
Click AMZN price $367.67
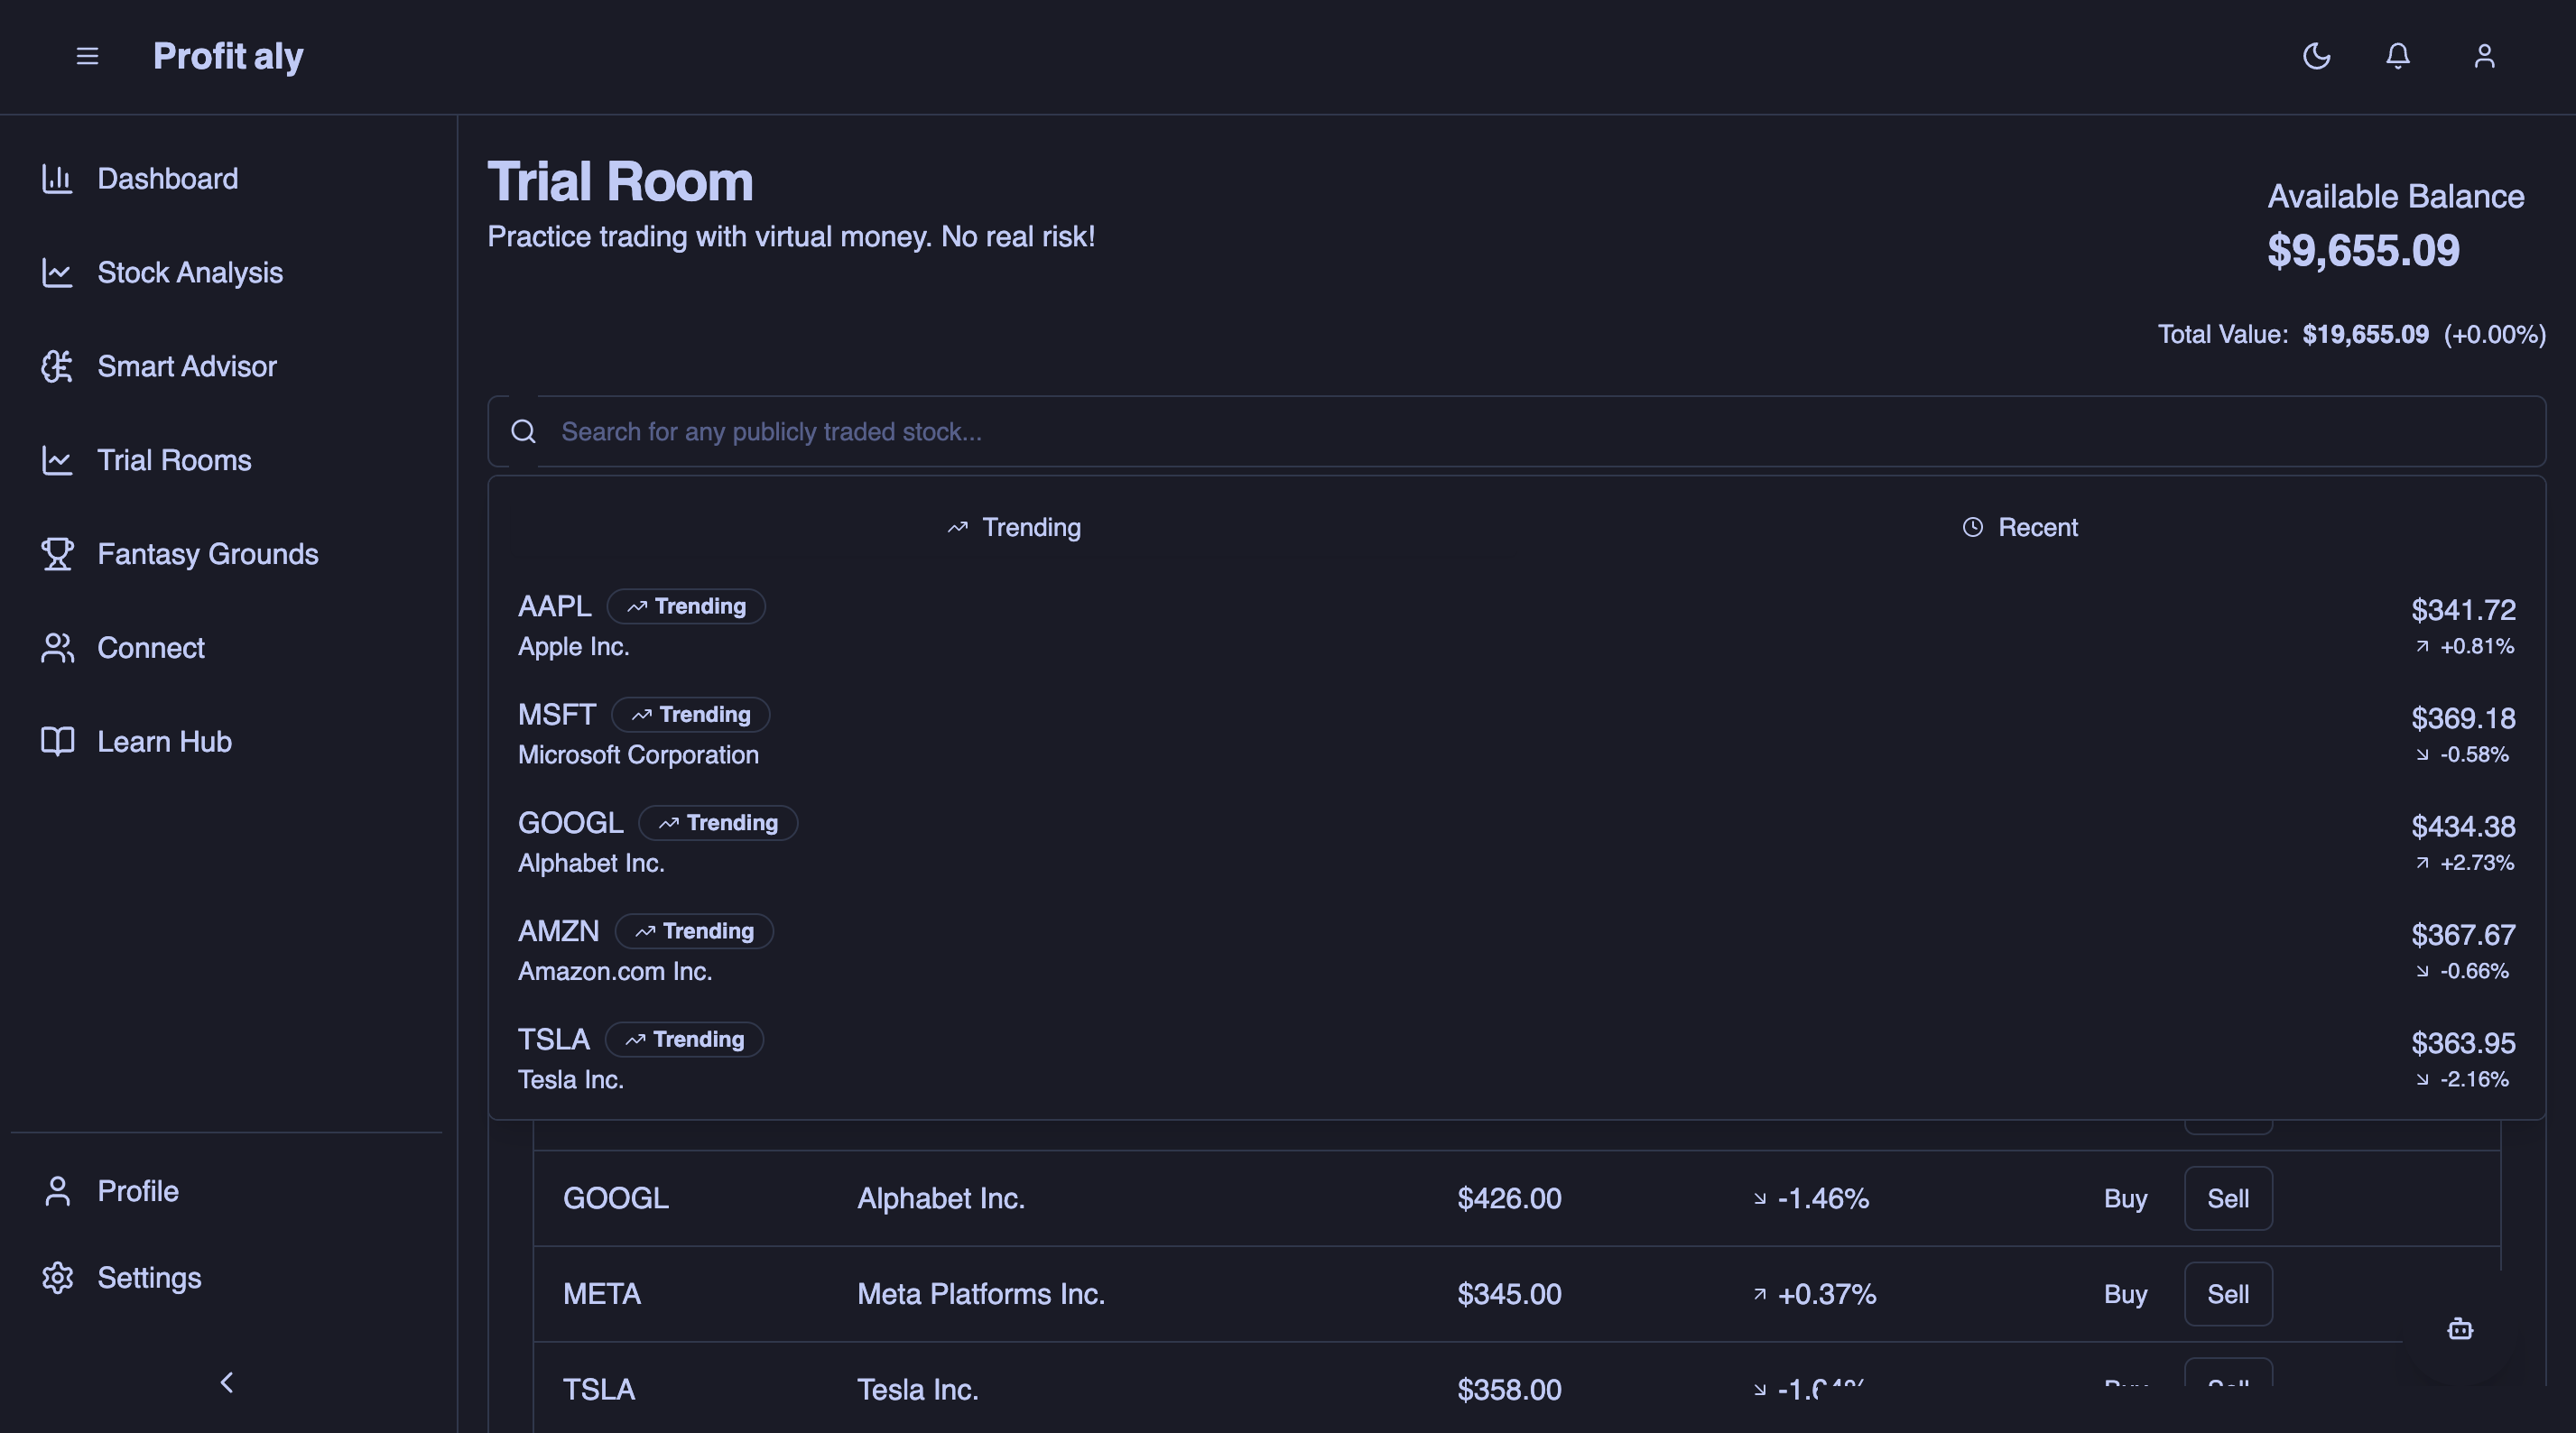[x=2463, y=935]
